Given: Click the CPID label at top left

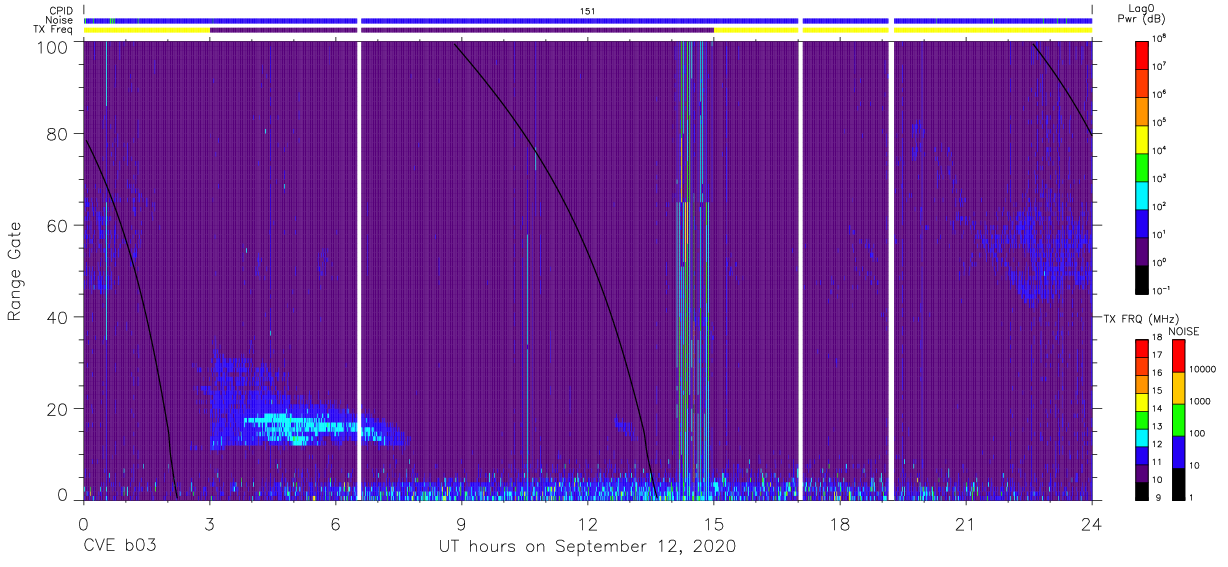Looking at the screenshot, I should tap(61, 11).
